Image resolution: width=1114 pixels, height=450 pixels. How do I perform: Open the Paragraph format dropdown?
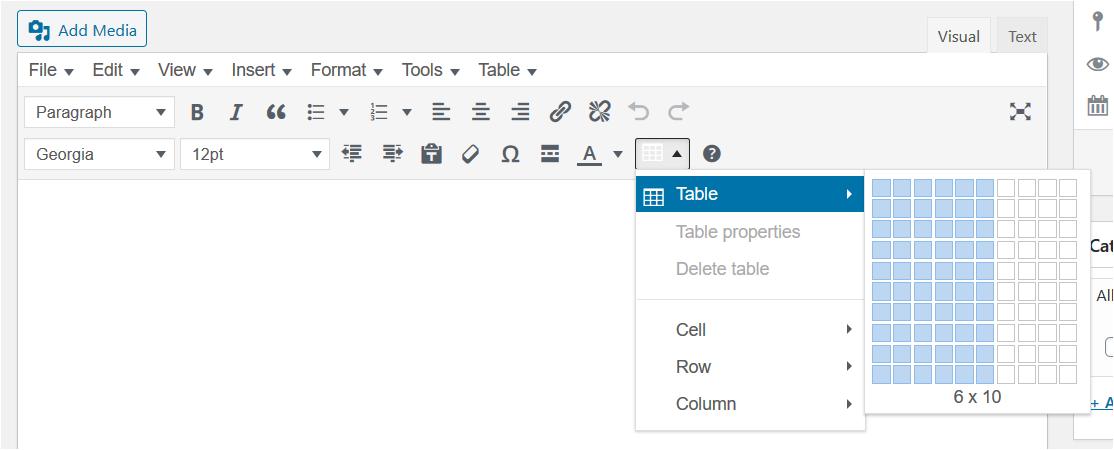click(x=99, y=112)
